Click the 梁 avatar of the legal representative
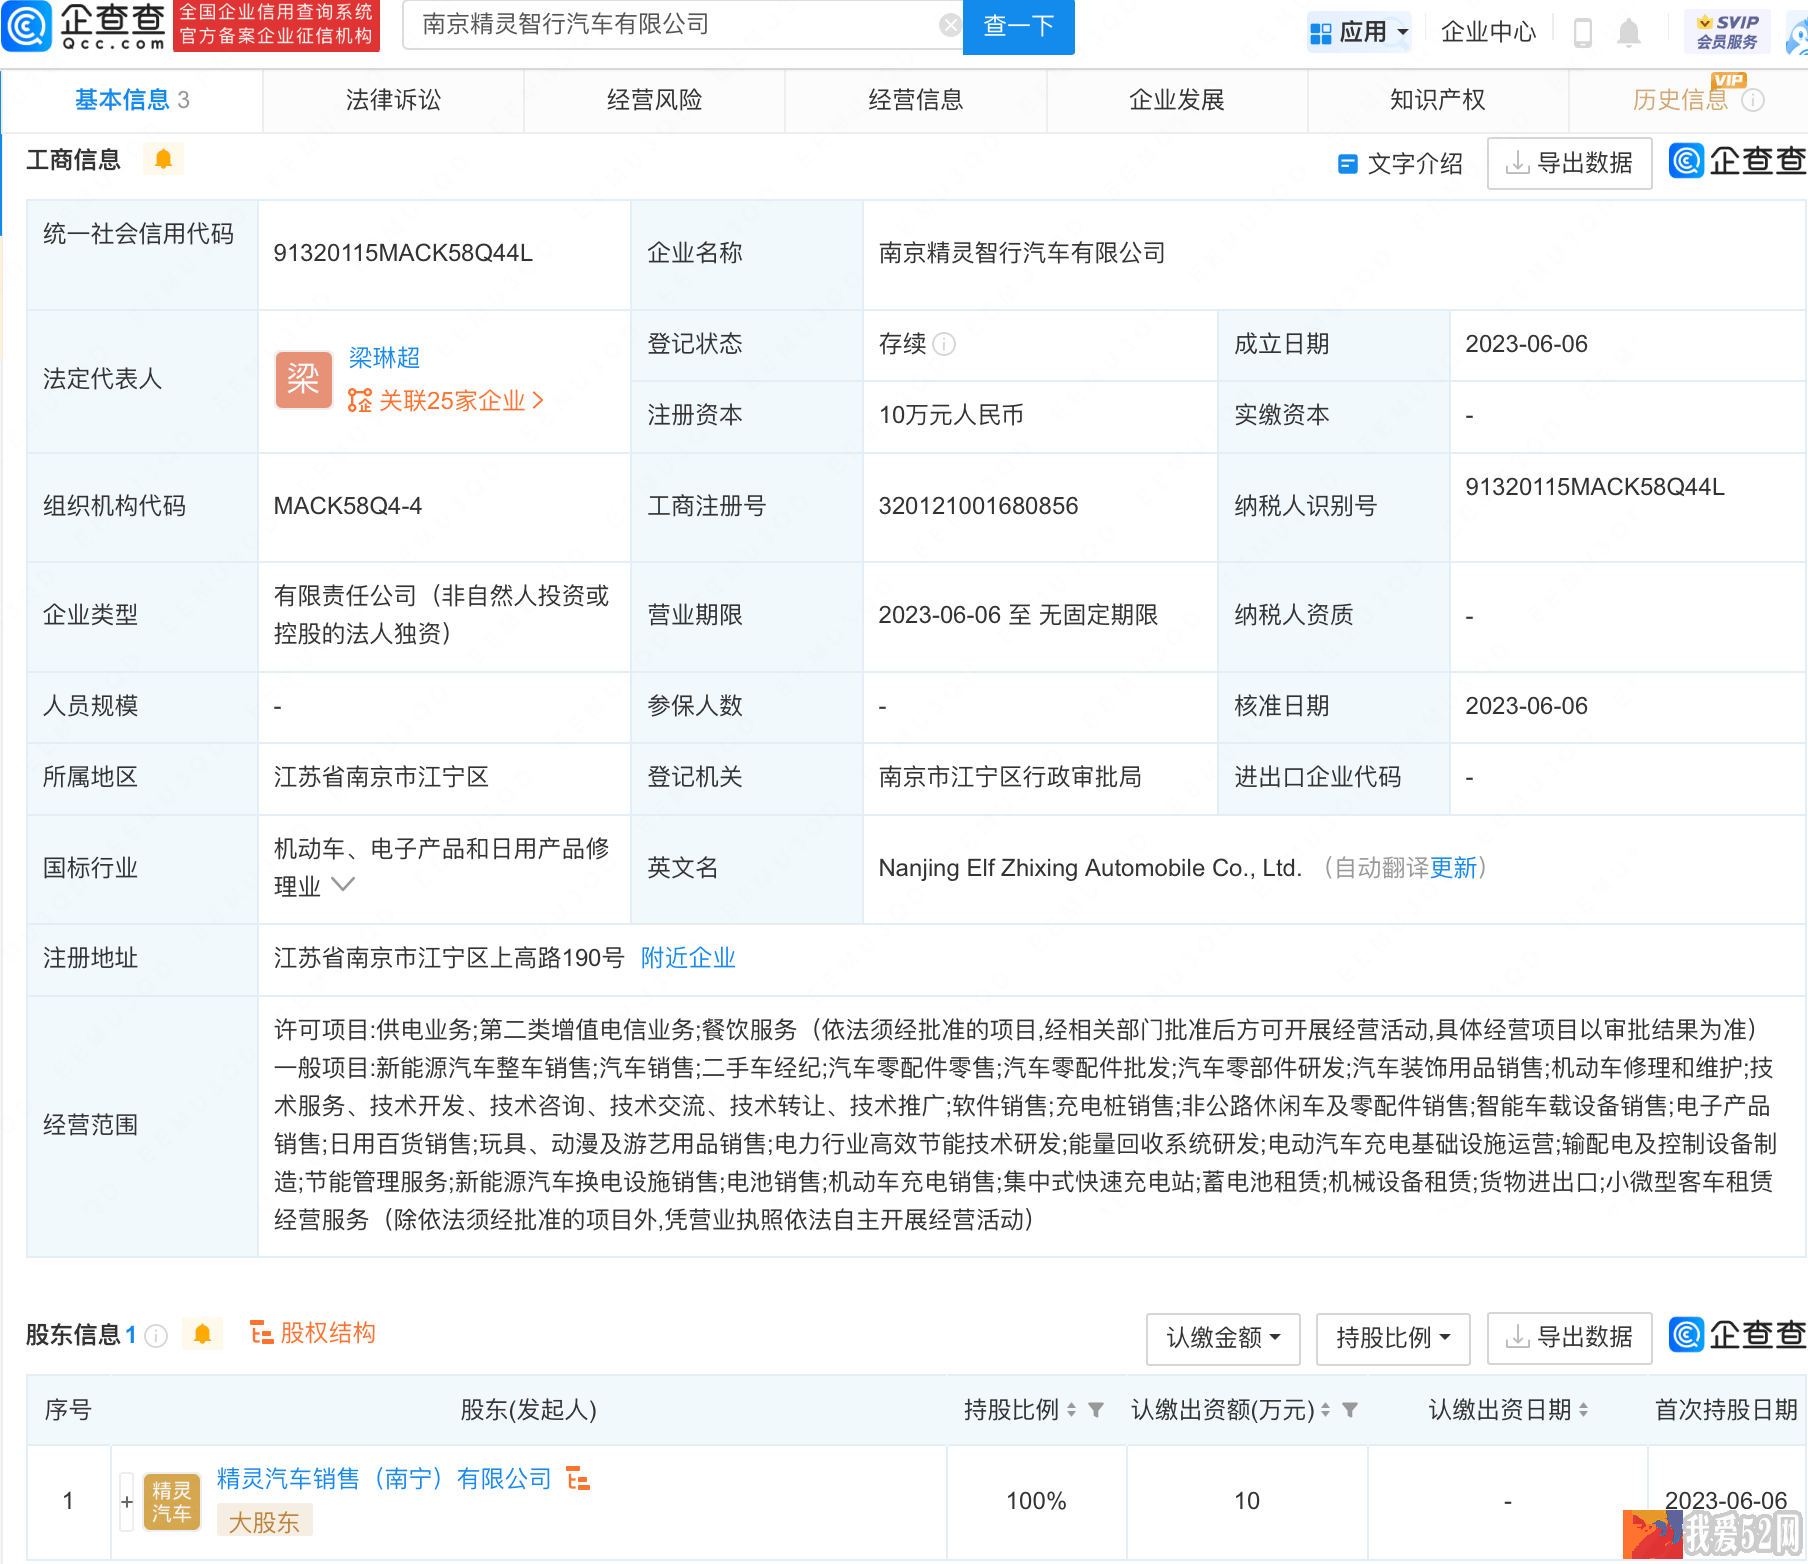Viewport: 1808px width, 1564px height. click(x=303, y=379)
